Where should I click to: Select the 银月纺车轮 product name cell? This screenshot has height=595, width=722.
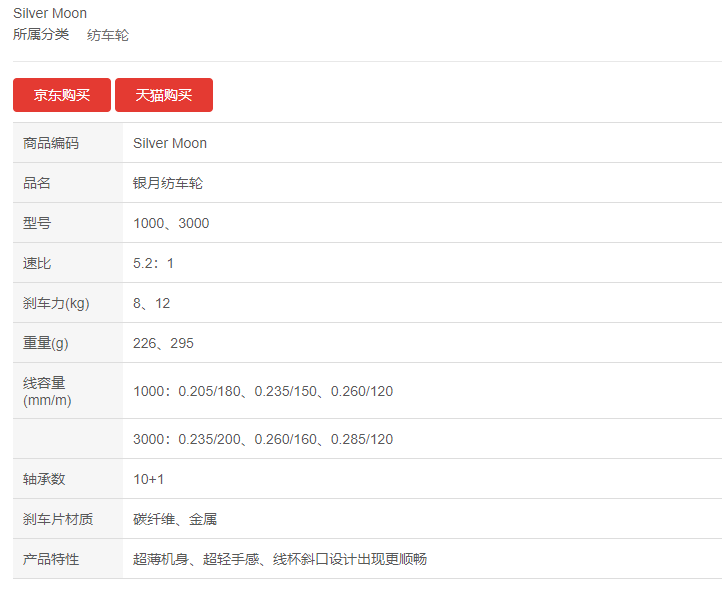168,183
